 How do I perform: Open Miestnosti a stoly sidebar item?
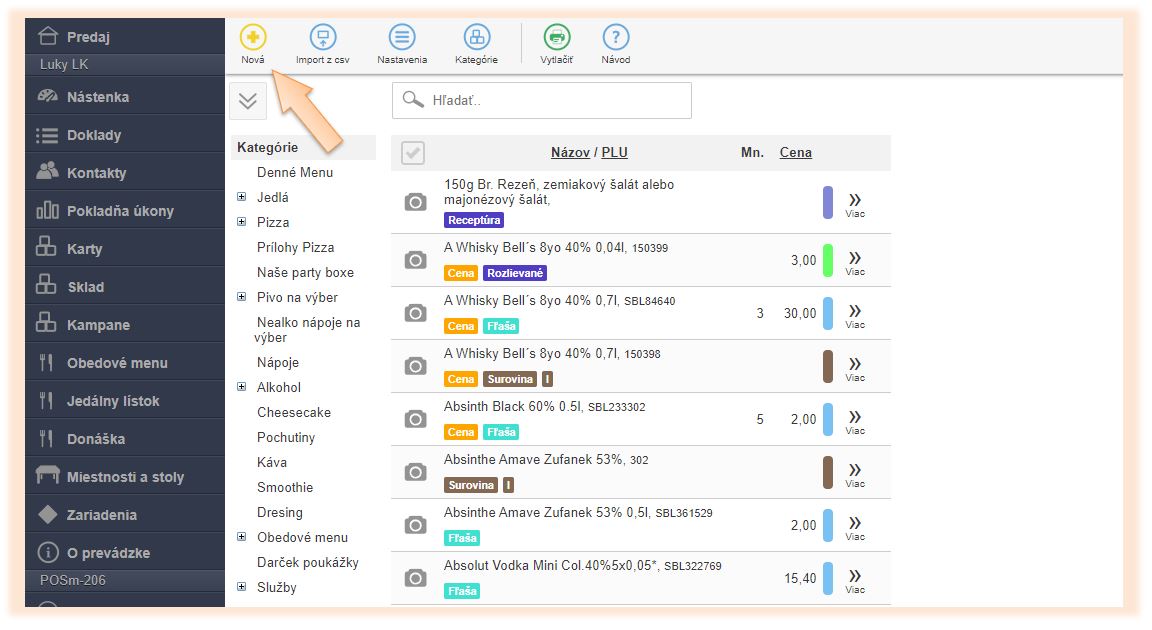pos(125,477)
